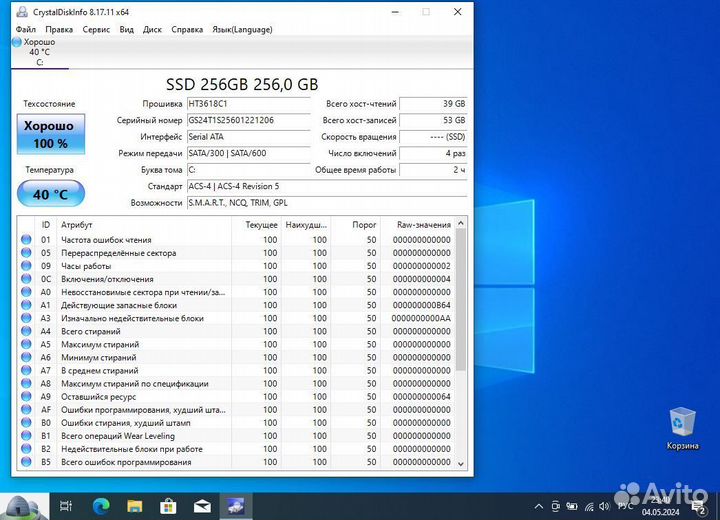Image resolution: width=720 pixels, height=520 pixels.
Task: Click status icon for Всего стираний row
Action: (26, 331)
